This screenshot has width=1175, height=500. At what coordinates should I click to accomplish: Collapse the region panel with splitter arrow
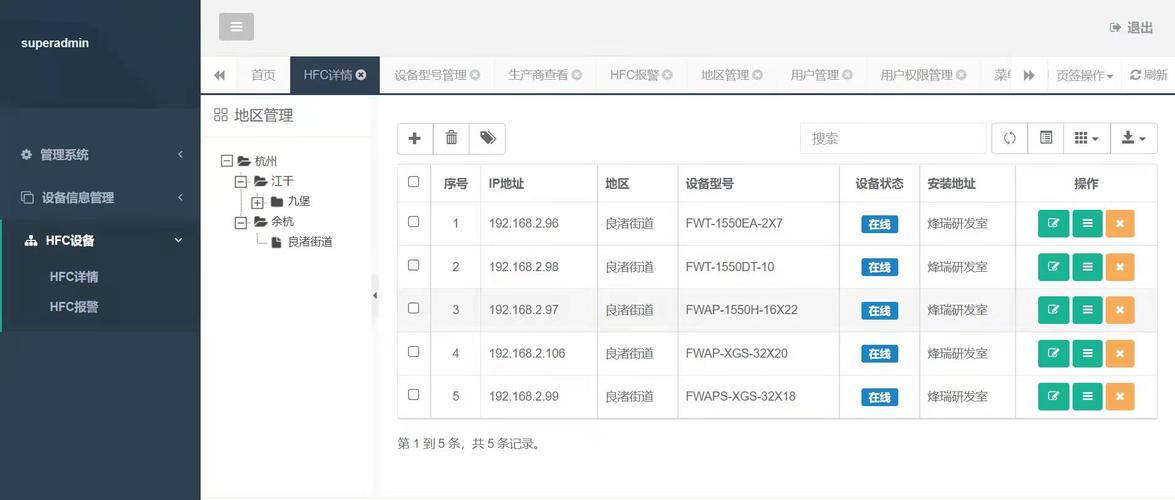click(x=375, y=296)
